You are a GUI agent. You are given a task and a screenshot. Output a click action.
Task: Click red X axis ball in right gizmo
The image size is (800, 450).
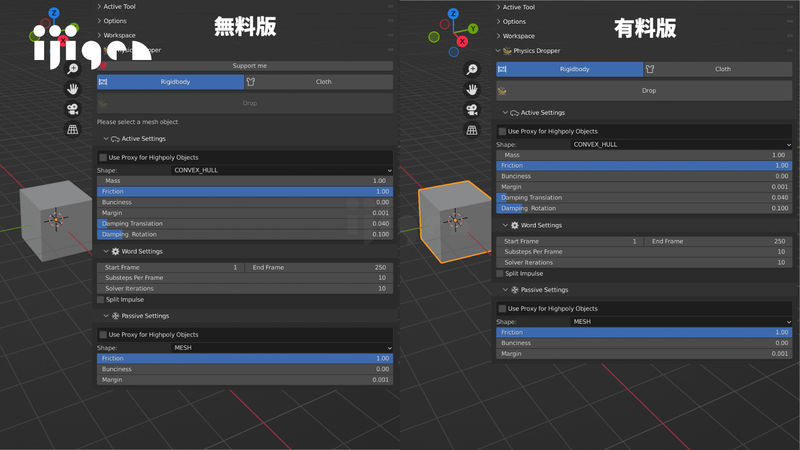462,41
